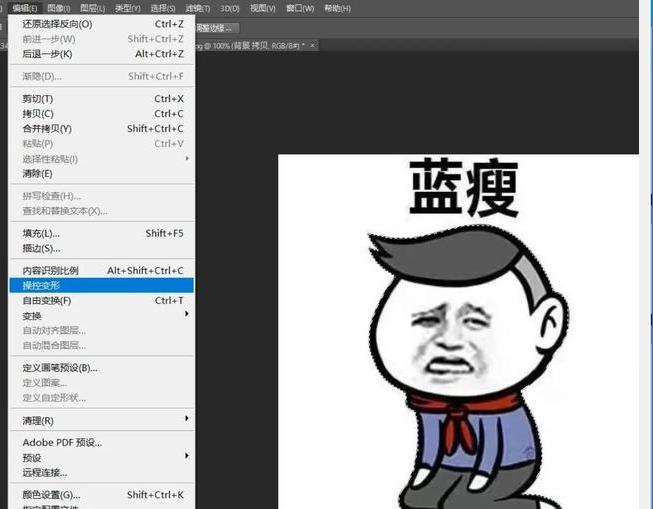Expand the 预设 submenu

tap(102, 458)
